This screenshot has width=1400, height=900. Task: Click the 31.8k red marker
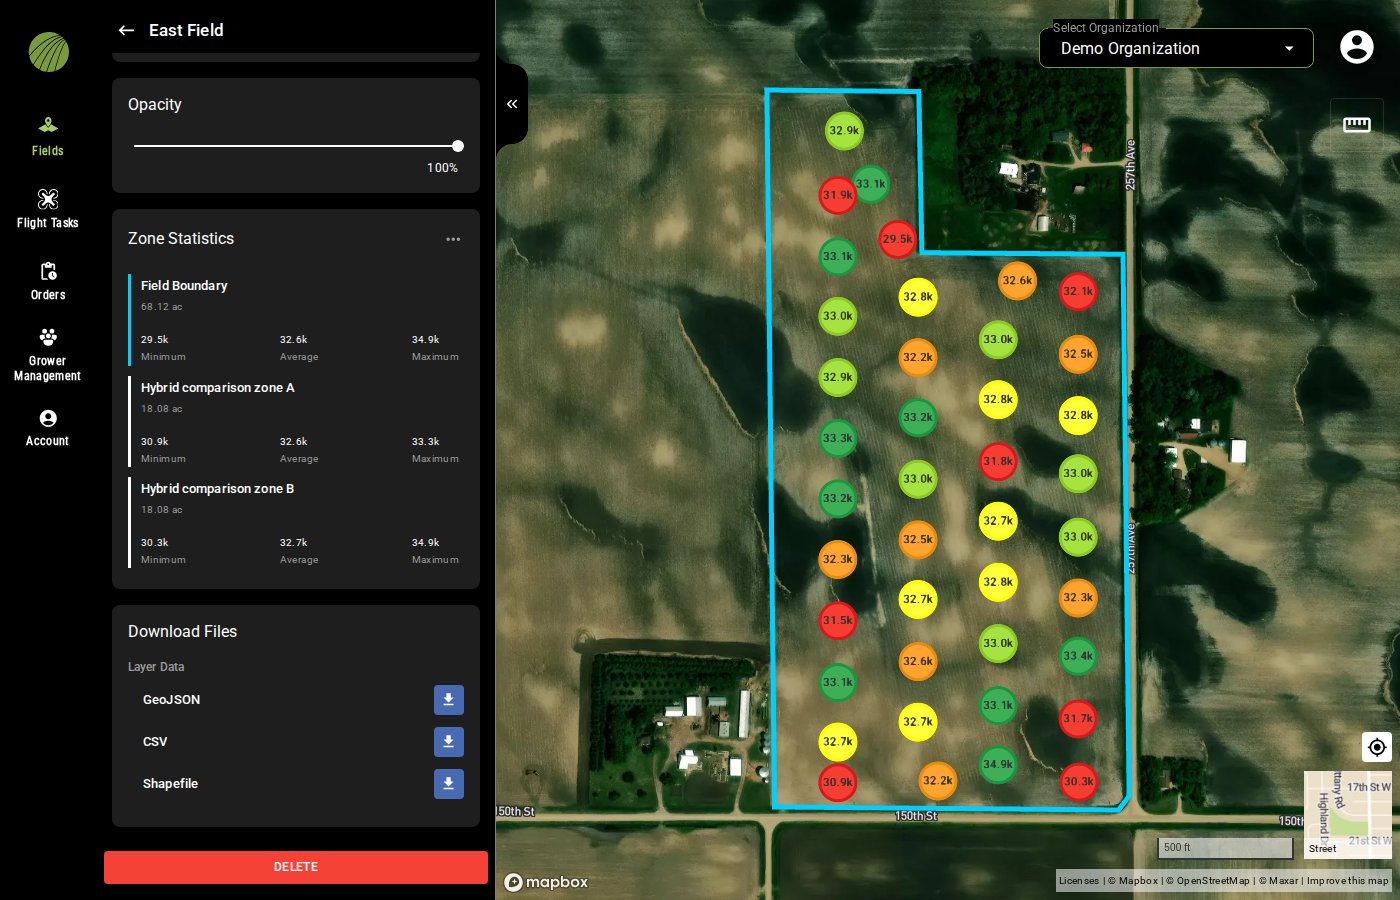[998, 462]
